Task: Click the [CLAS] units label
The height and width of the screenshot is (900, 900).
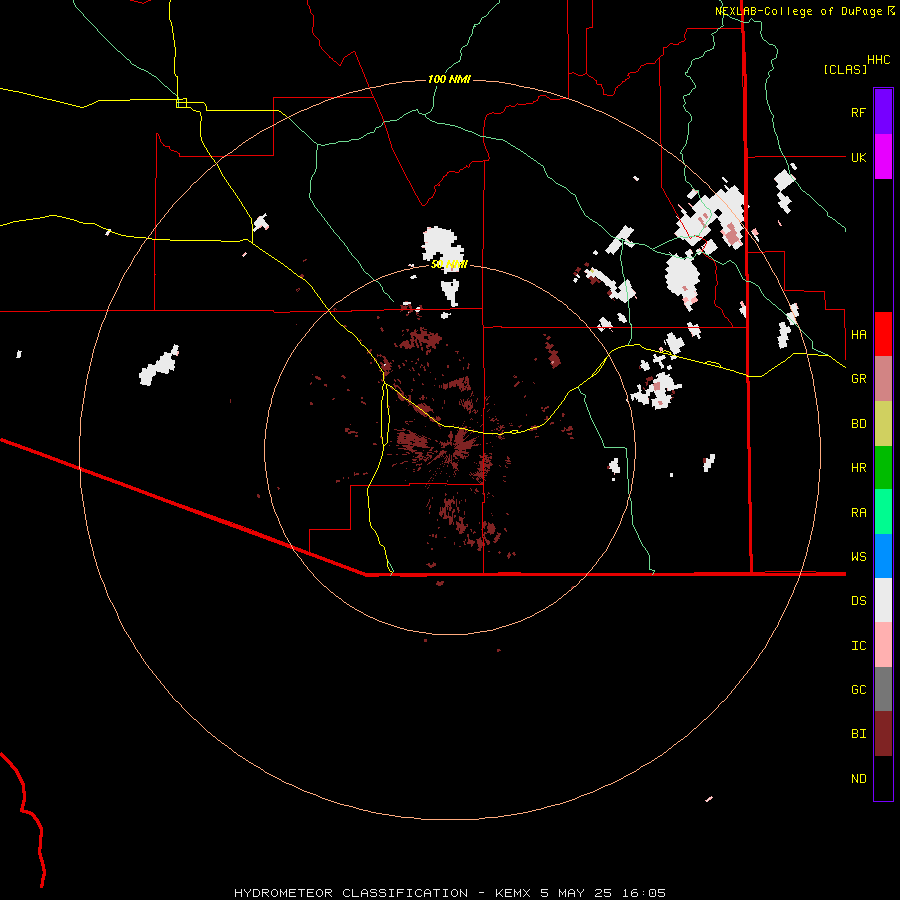Action: click(845, 70)
